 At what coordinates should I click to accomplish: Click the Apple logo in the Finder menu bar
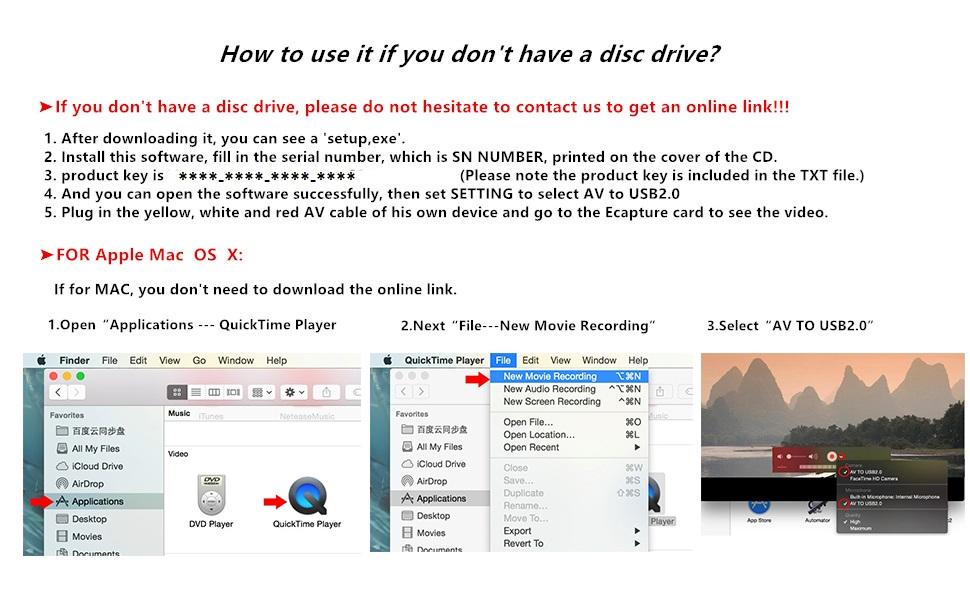tap(41, 360)
